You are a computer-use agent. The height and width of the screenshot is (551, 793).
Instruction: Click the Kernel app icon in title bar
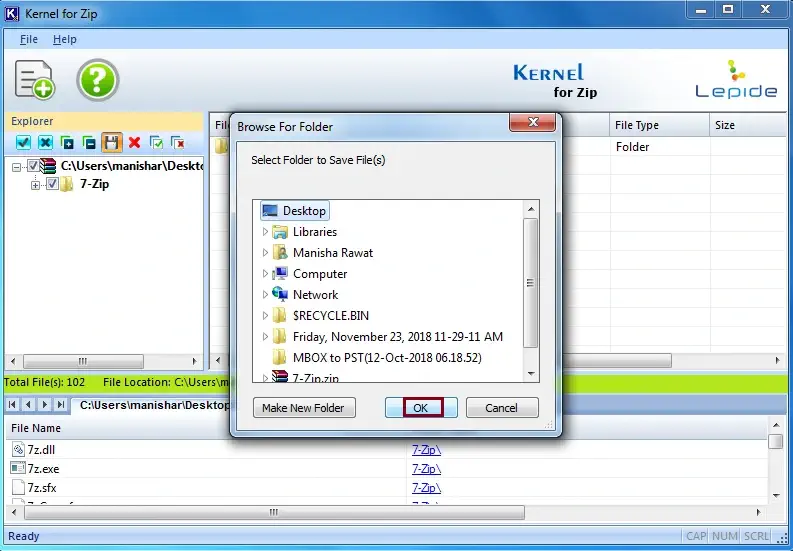point(12,14)
